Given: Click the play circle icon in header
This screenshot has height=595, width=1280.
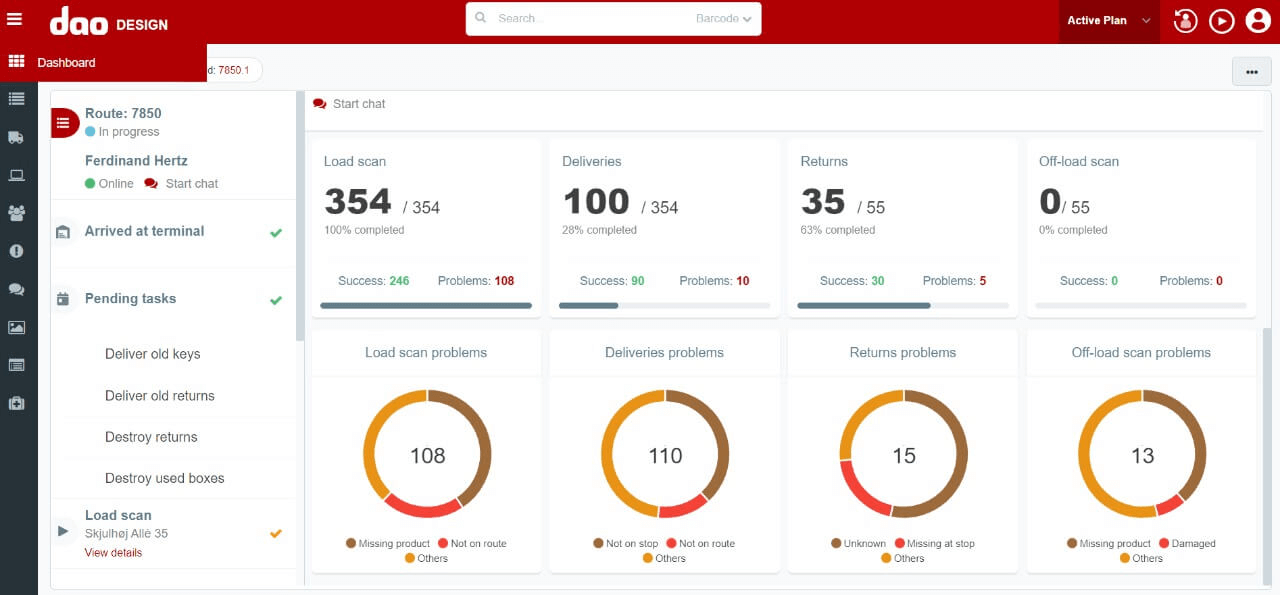Looking at the screenshot, I should click(1221, 21).
